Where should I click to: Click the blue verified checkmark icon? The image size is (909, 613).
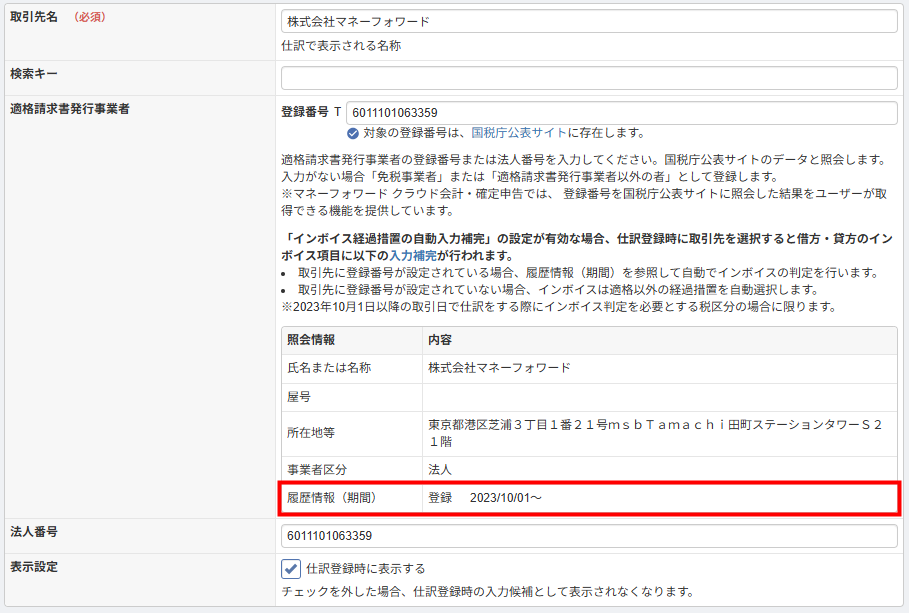(352, 133)
